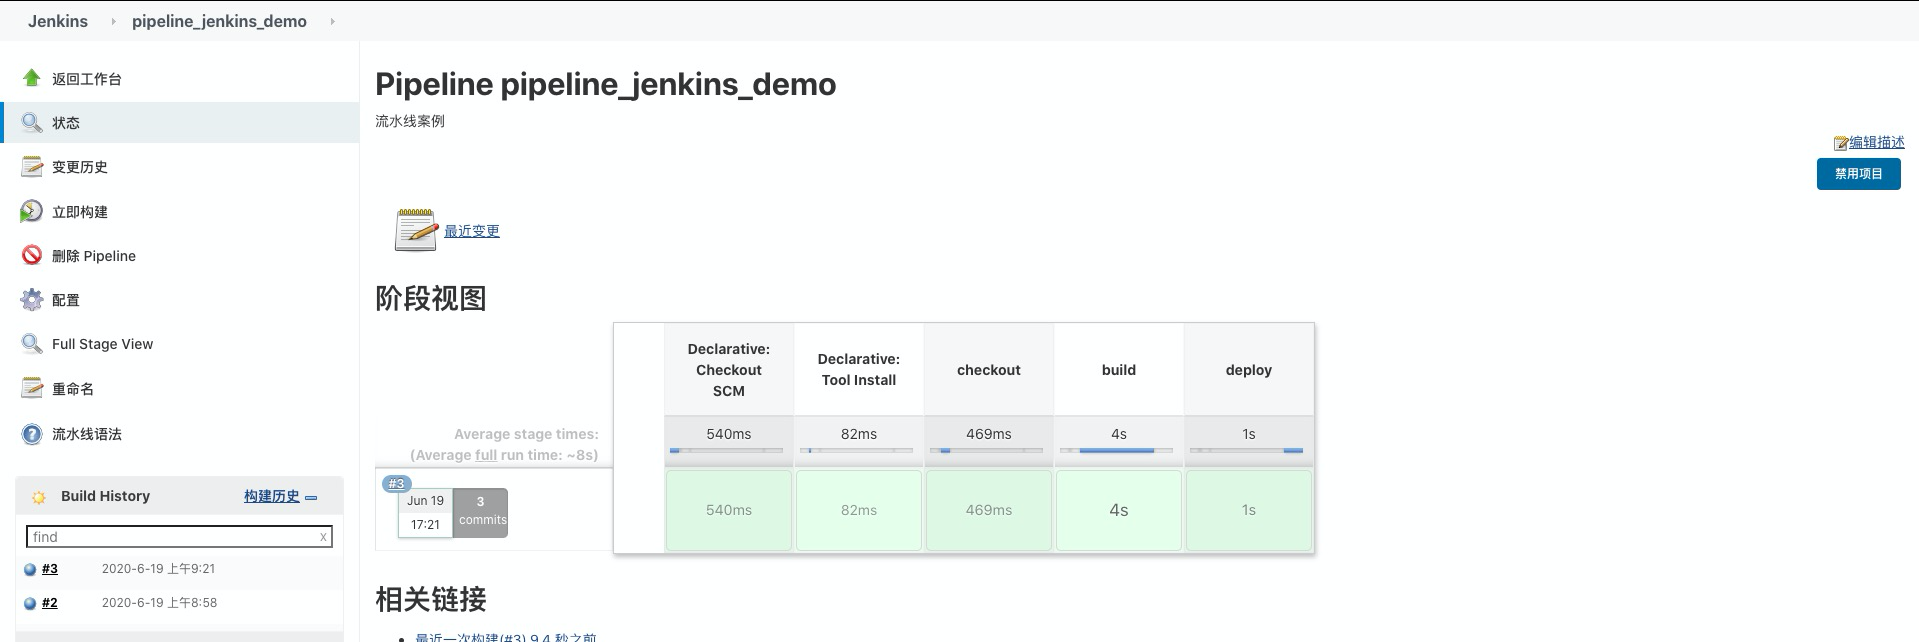
Task: Click the Average full run time label
Action: pos(504,455)
